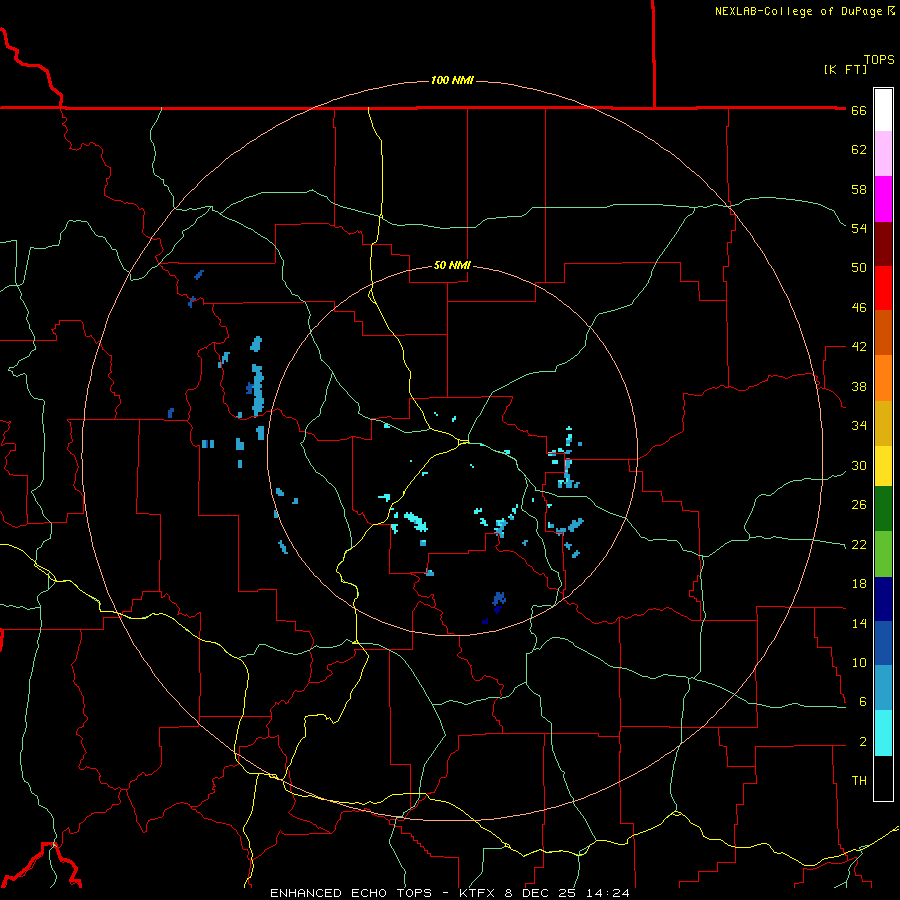Image resolution: width=900 pixels, height=900 pixels.
Task: Click the legend value "42"
Action: point(859,347)
